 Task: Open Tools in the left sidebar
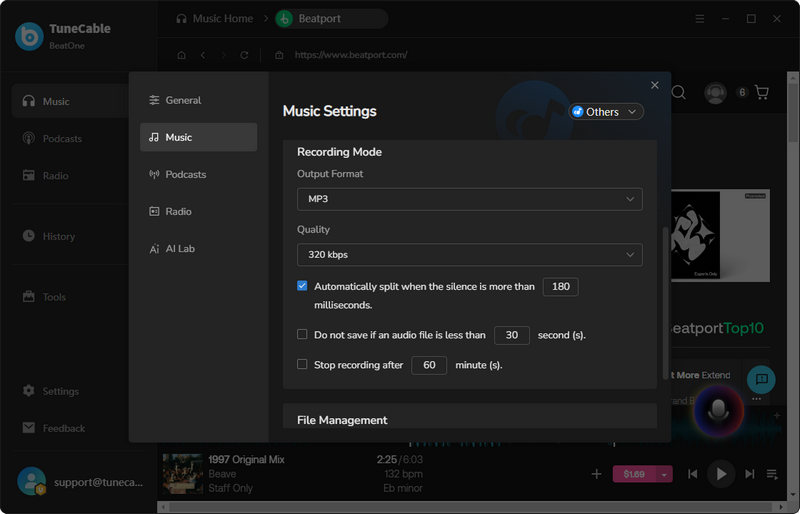coord(44,297)
